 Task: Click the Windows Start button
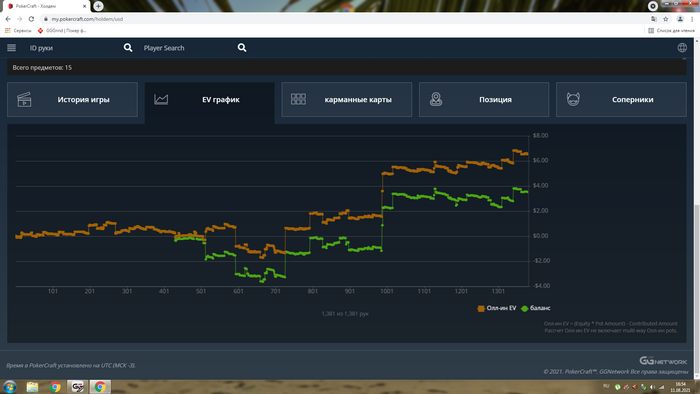click(9, 386)
